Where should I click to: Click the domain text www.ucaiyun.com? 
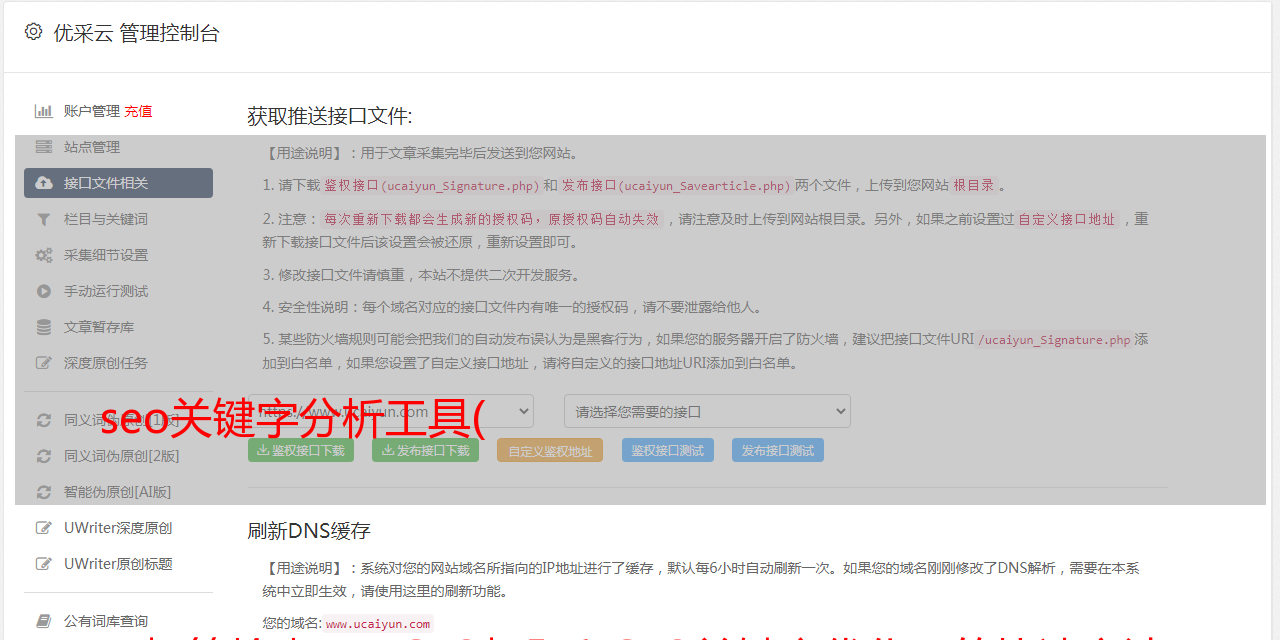(x=378, y=624)
